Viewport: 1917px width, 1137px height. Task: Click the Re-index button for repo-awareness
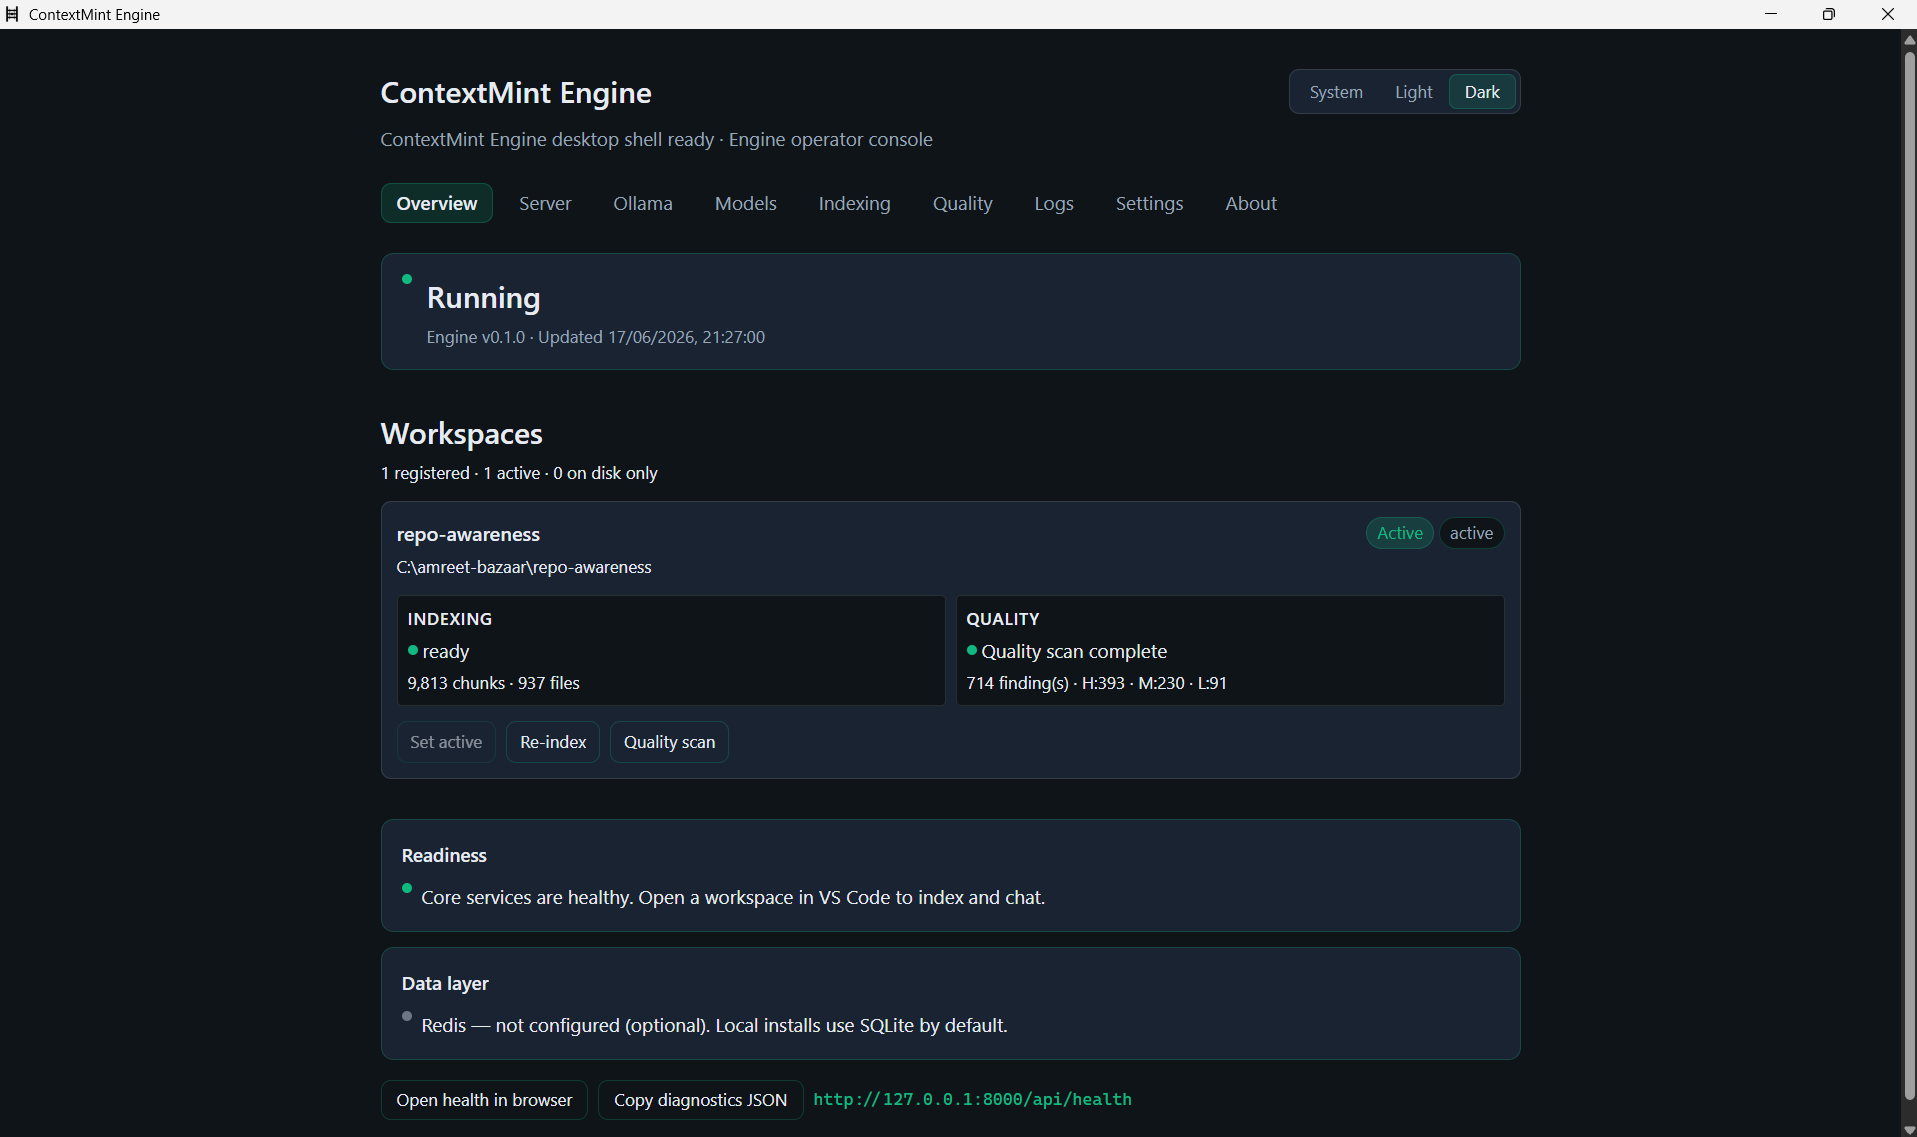(x=553, y=742)
